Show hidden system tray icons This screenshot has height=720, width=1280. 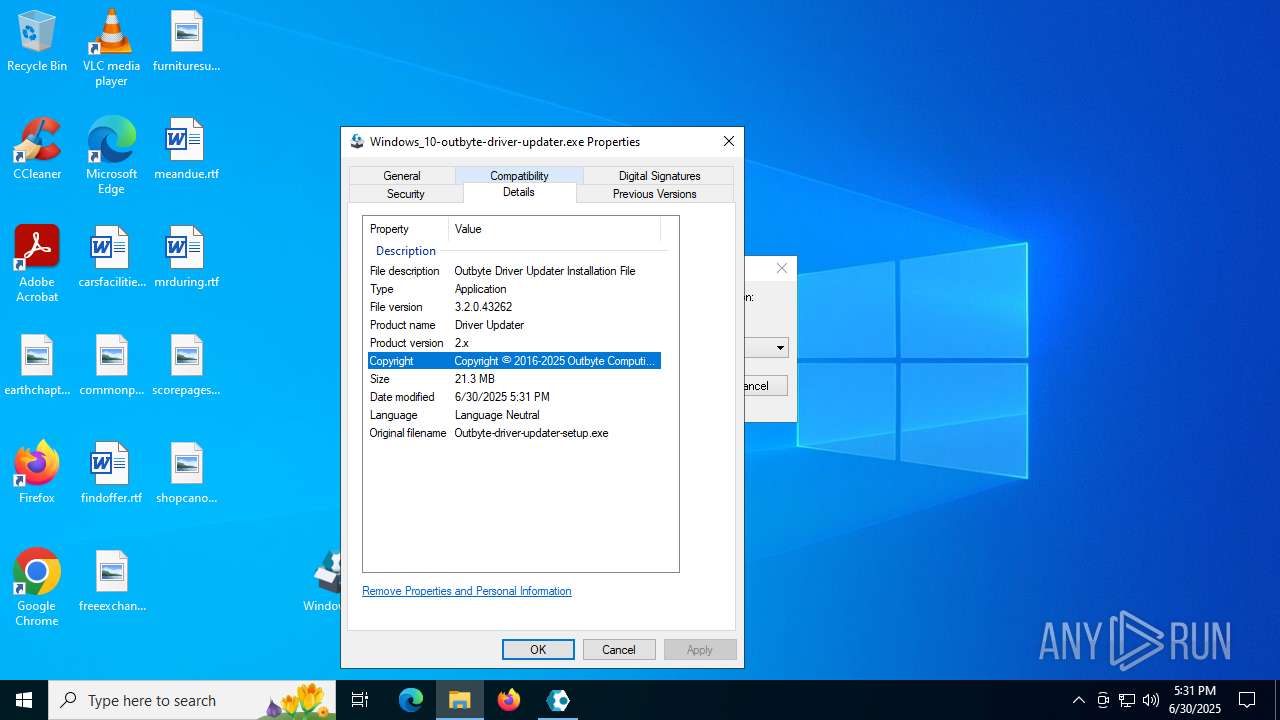[x=1078, y=700]
